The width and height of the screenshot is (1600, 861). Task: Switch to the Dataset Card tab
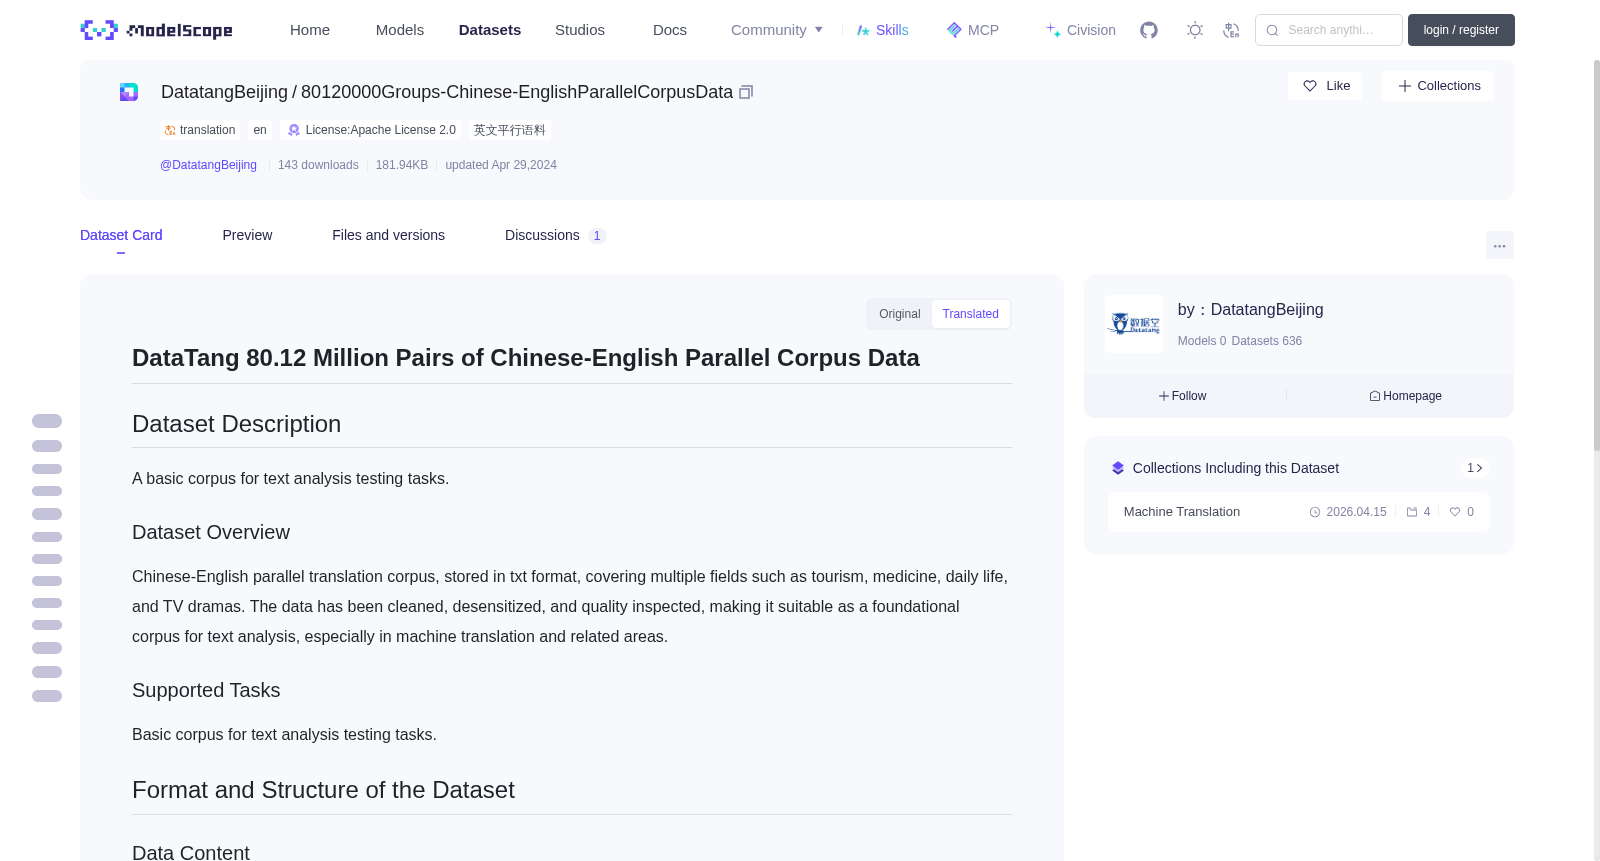121,235
